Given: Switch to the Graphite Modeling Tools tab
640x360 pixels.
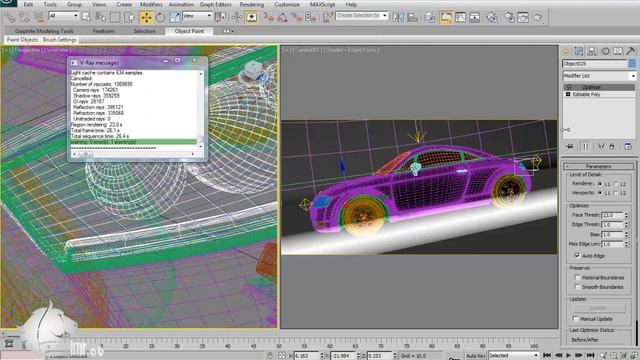Looking at the screenshot, I should (x=44, y=31).
